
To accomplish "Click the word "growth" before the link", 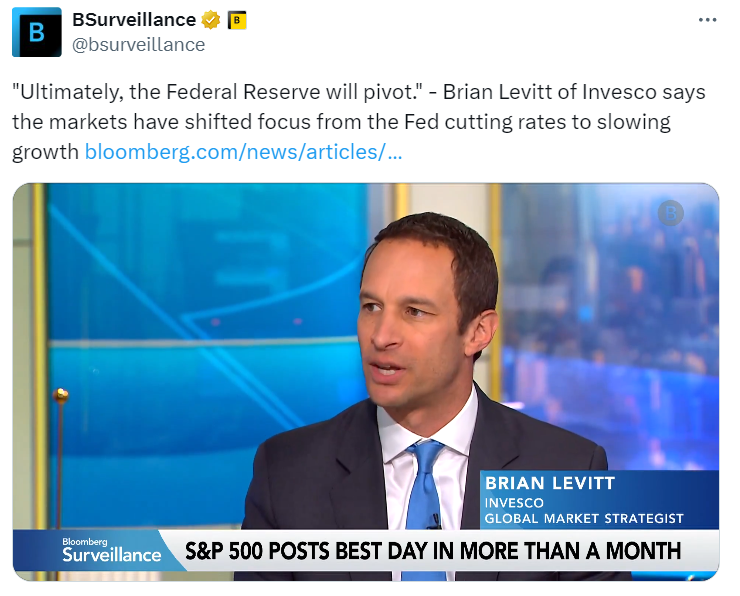I will pyautogui.click(x=45, y=153).
